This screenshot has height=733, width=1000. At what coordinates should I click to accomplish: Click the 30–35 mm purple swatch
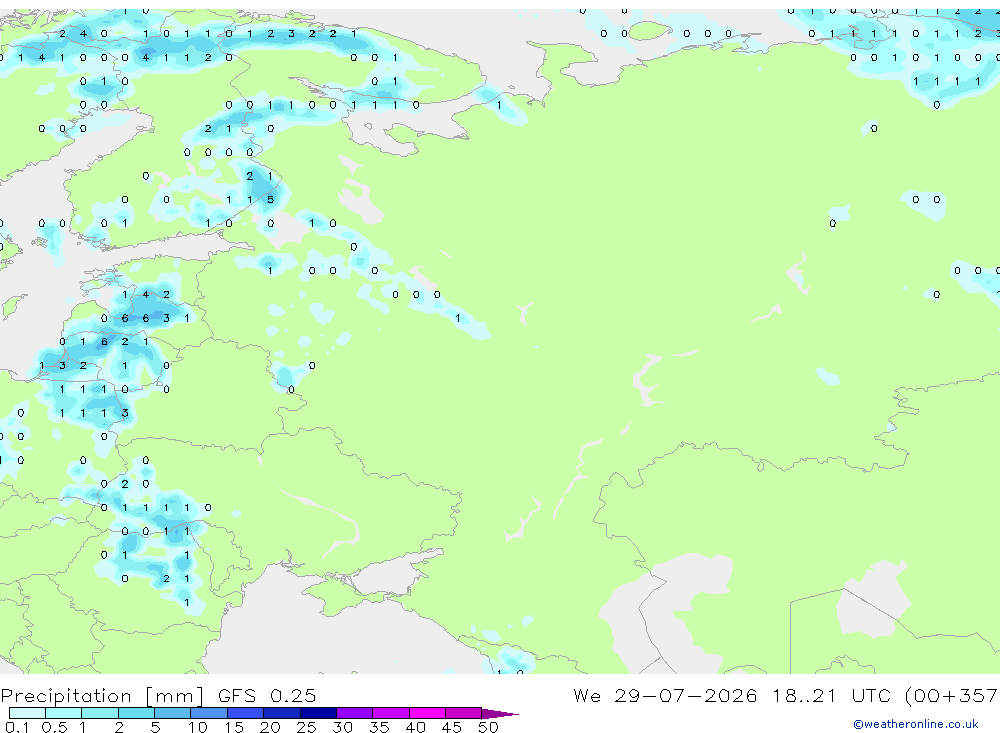click(x=355, y=713)
